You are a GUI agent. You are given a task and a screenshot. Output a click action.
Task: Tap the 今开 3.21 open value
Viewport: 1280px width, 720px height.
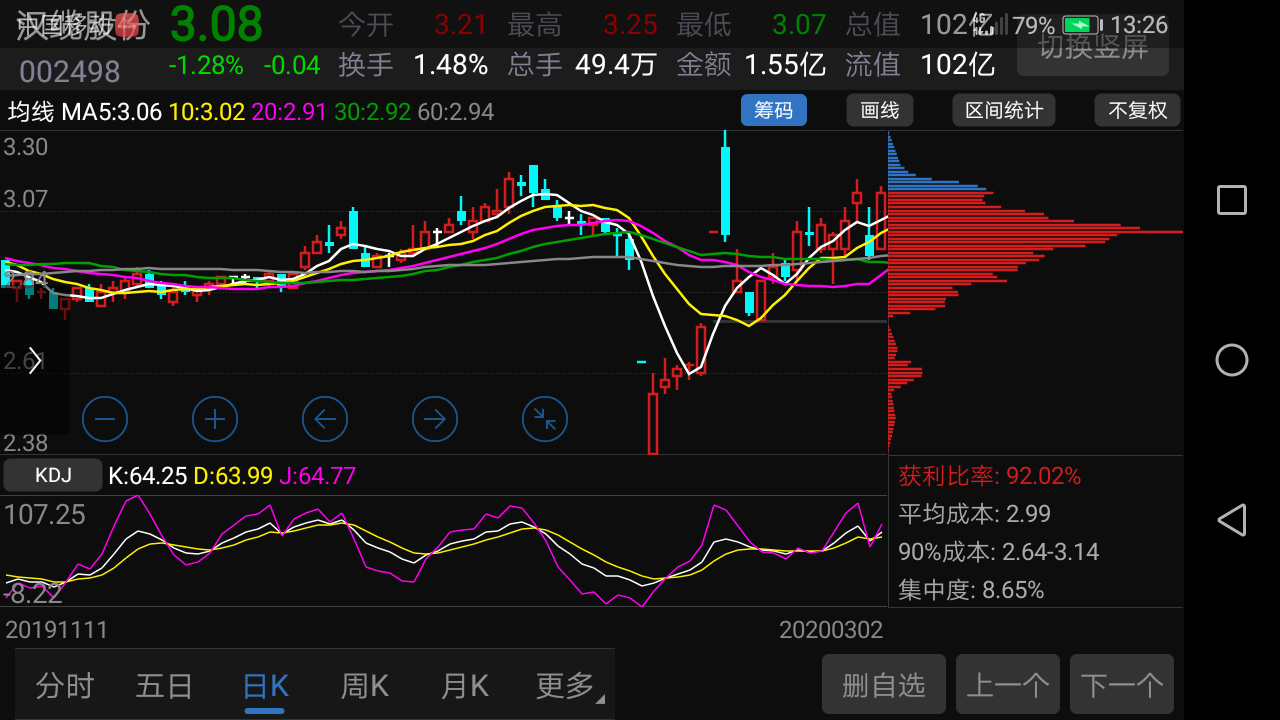[x=413, y=25]
